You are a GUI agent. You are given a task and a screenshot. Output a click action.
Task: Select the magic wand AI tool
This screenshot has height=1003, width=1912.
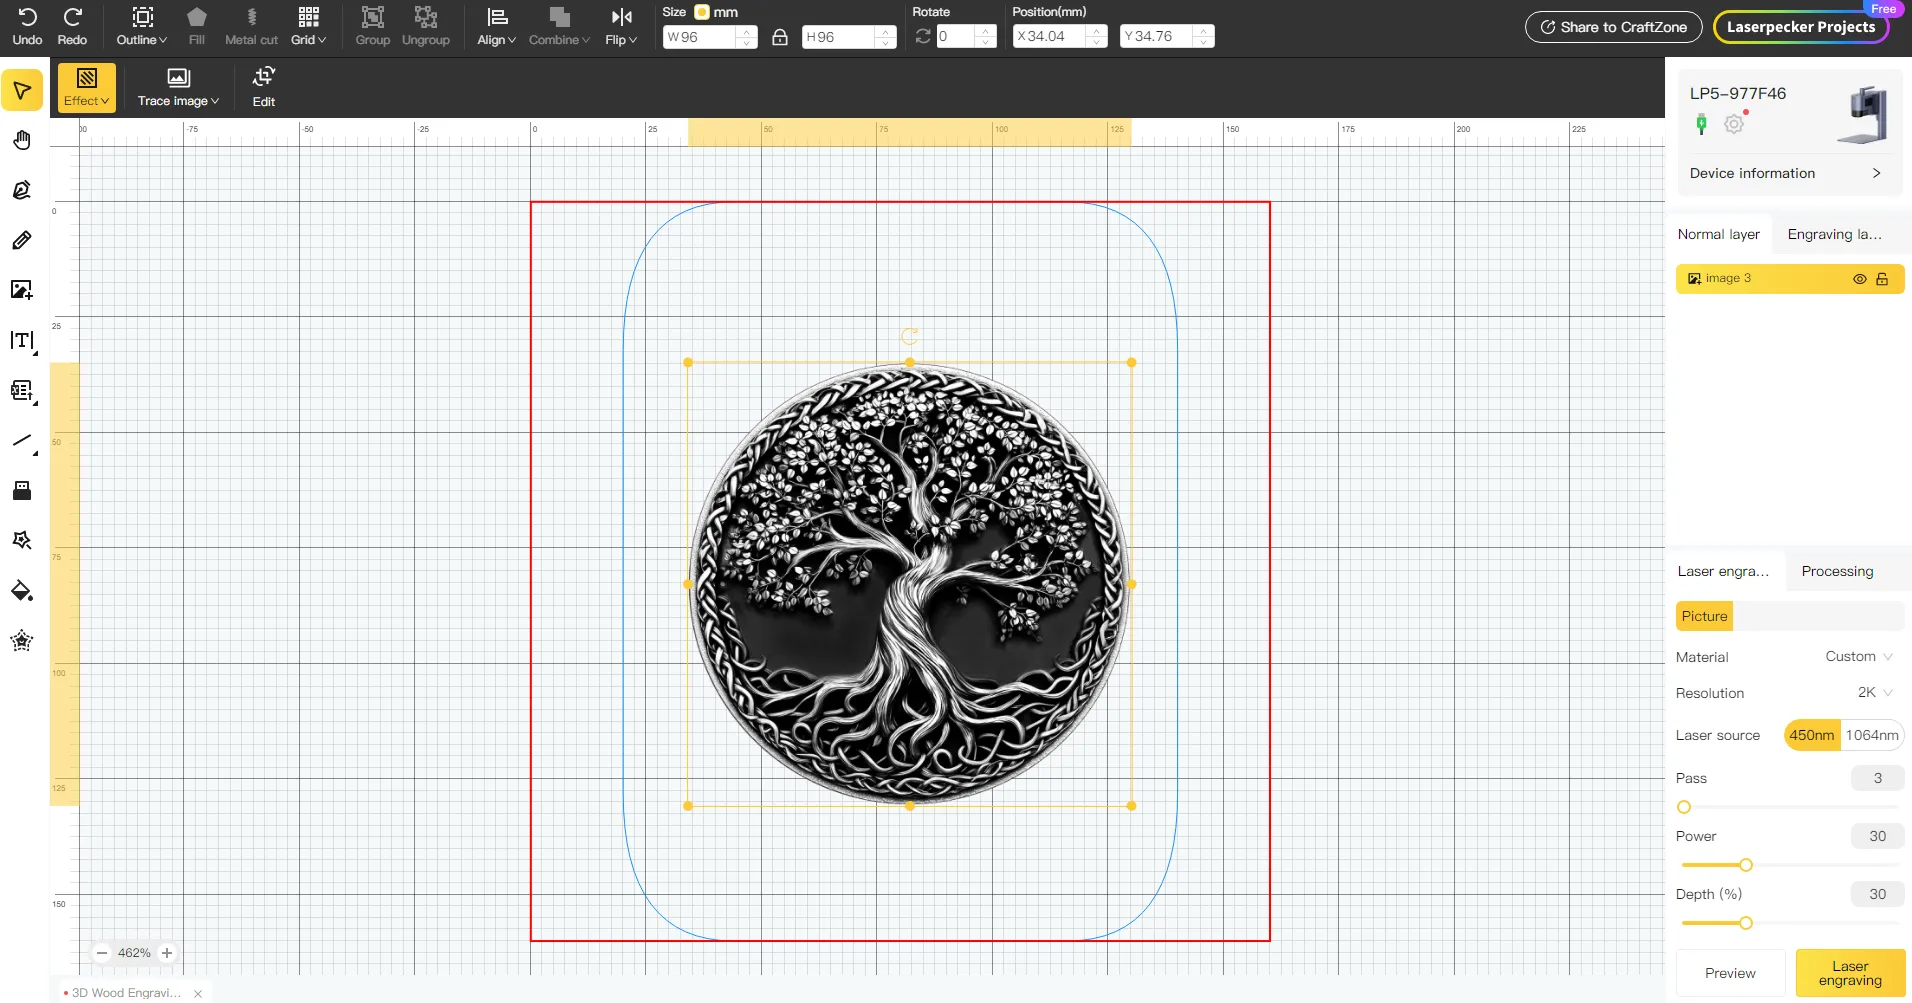[22, 541]
